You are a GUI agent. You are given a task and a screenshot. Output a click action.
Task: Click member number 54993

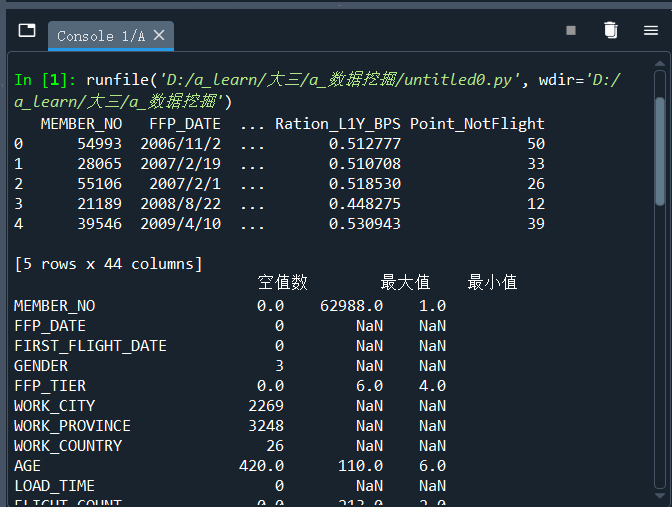(99, 144)
